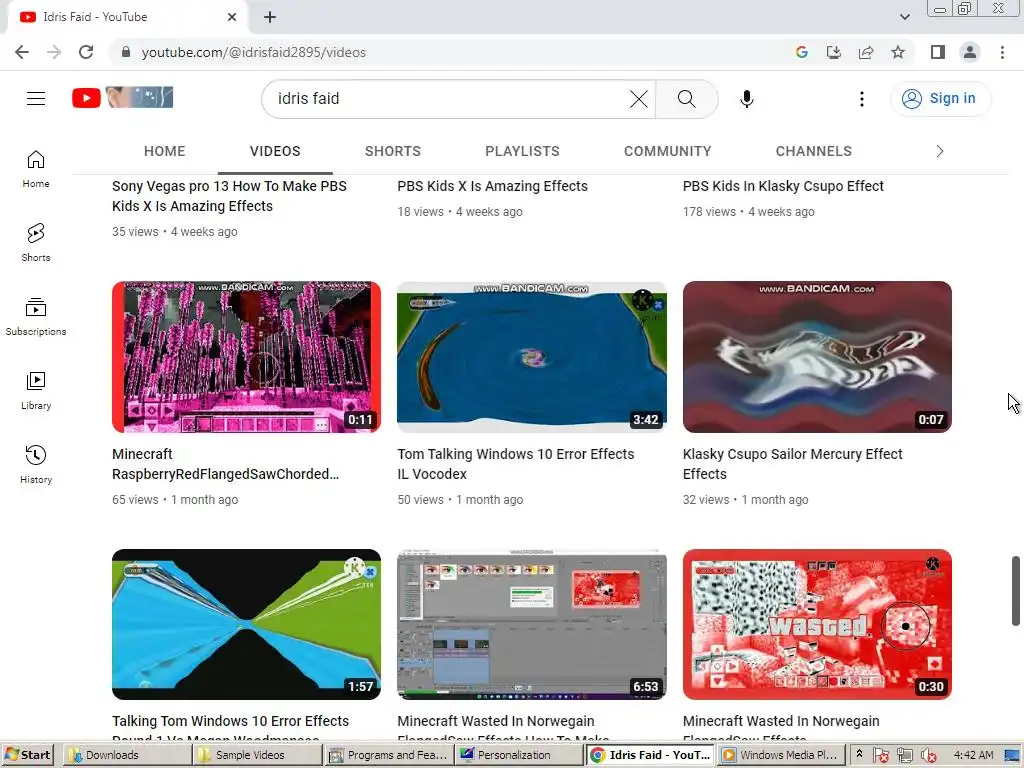Viewport: 1024px width, 768px height.
Task: Start voice search with the microphone icon
Action: pos(746,99)
